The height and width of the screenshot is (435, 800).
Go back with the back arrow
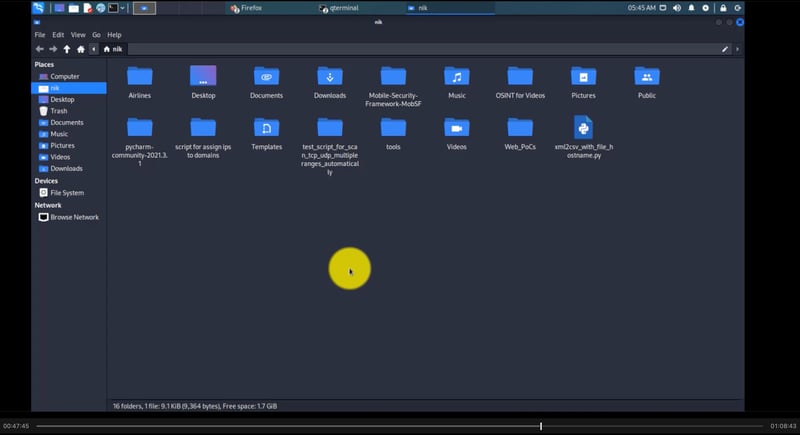tap(39, 49)
